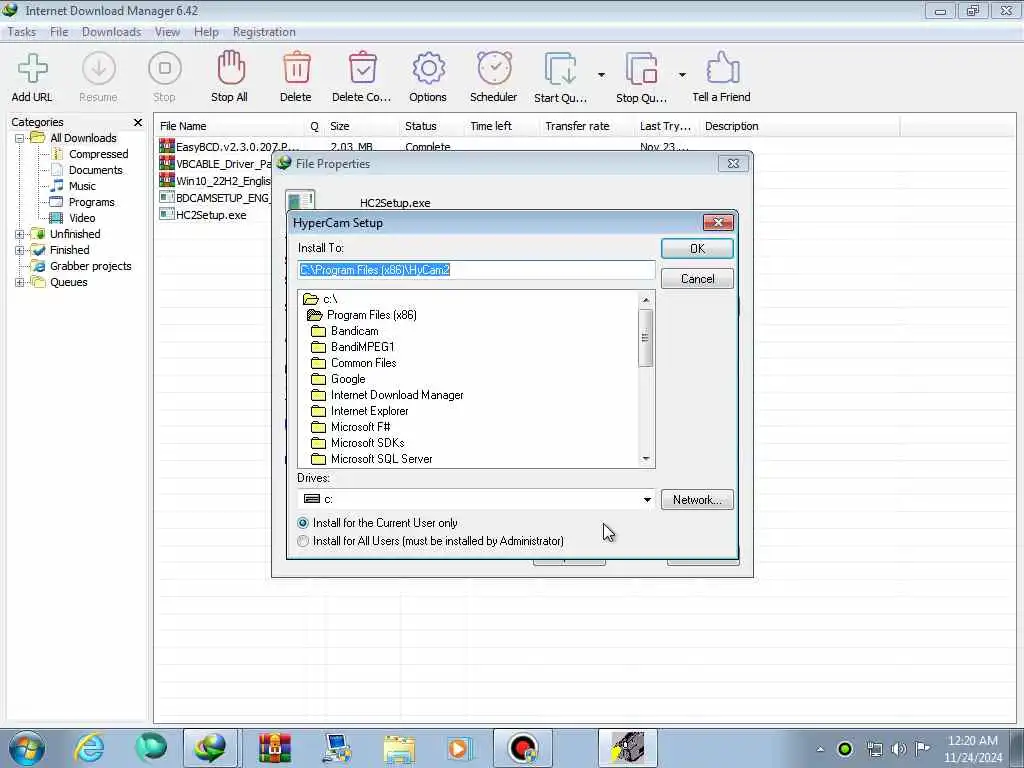Image resolution: width=1024 pixels, height=768 pixels.
Task: Select Install for the Current User only
Action: coord(378,523)
